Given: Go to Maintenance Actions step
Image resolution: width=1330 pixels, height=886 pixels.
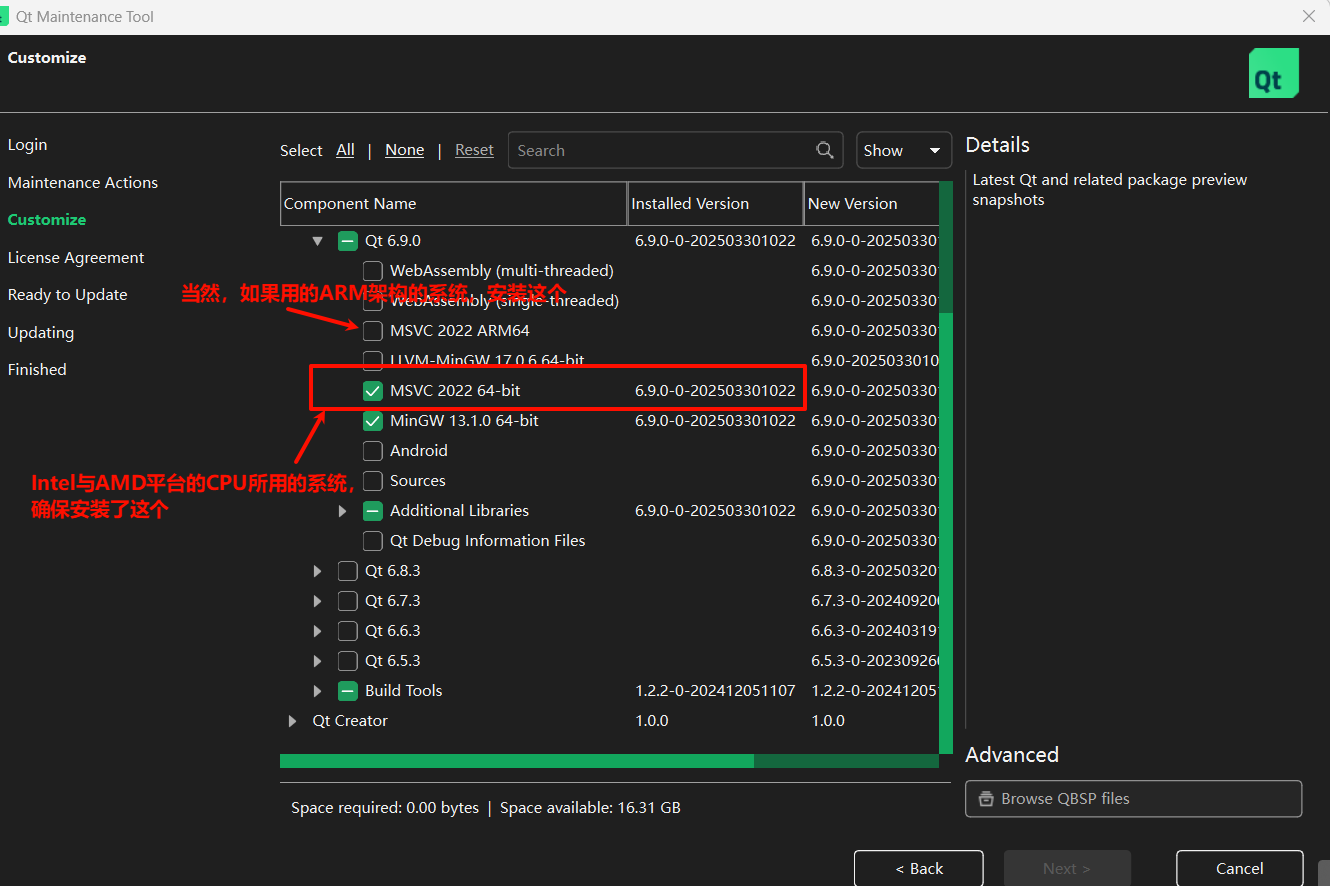Looking at the screenshot, I should click(83, 183).
